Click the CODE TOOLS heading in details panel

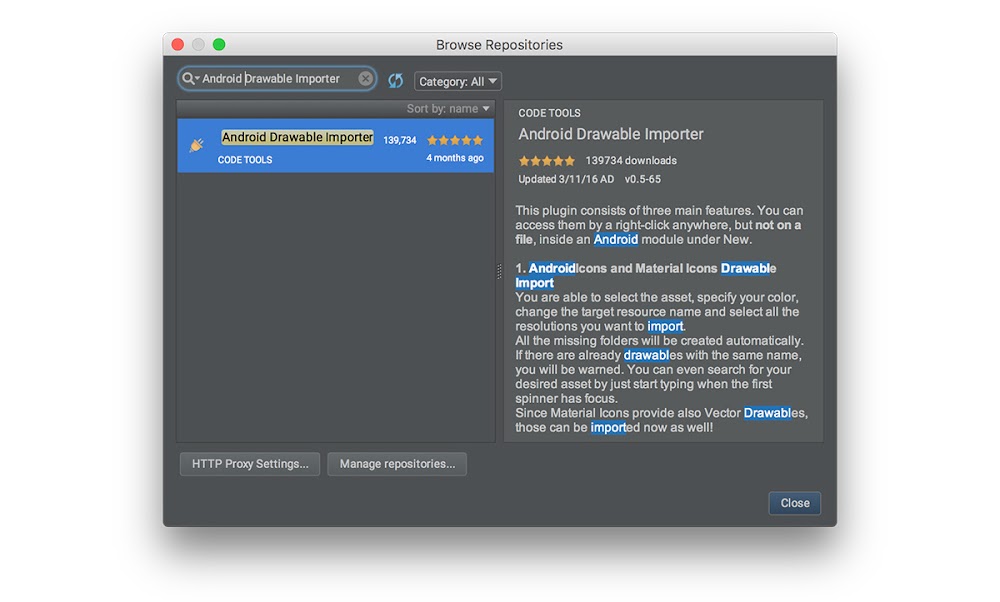(x=549, y=113)
